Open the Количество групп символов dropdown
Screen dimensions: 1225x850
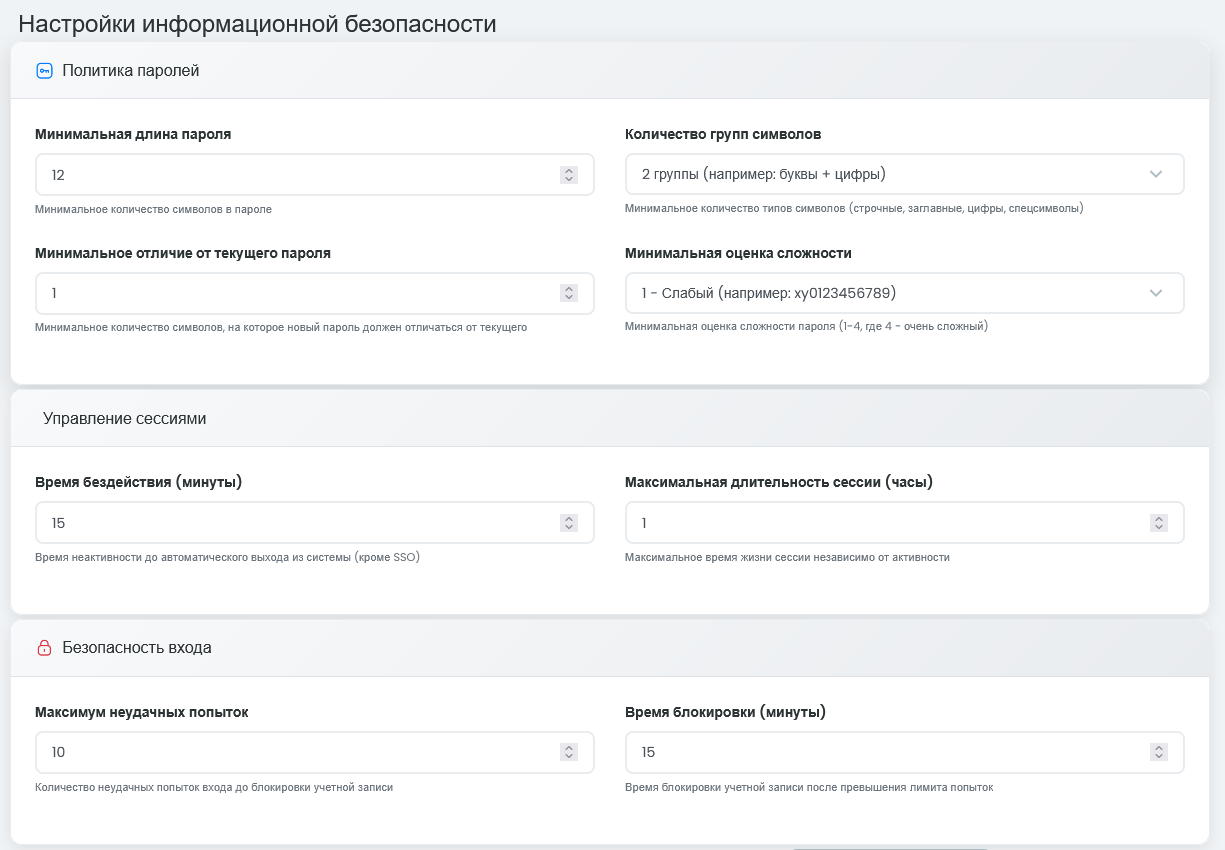click(x=904, y=174)
